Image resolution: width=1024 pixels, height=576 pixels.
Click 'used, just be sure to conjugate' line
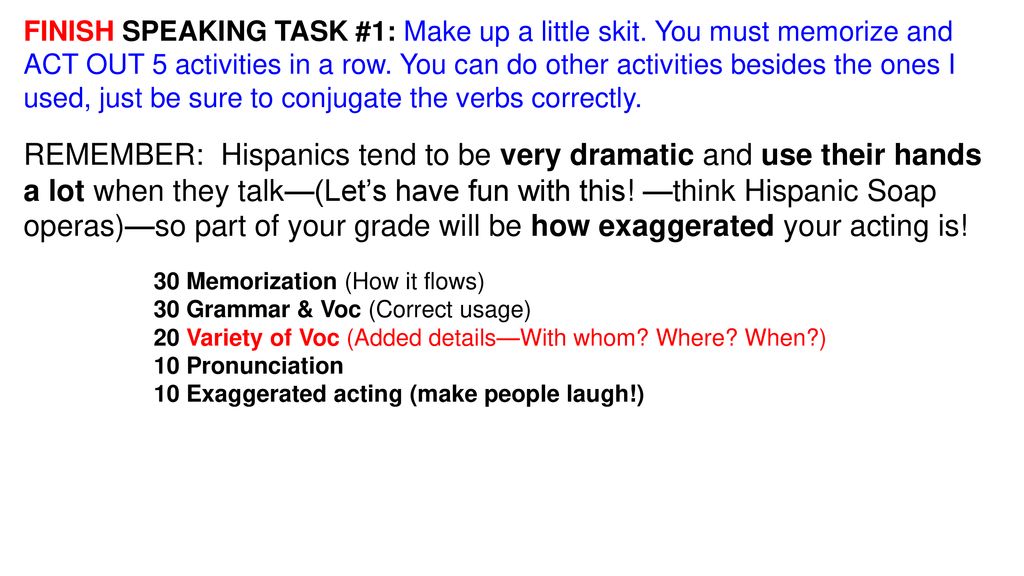[332, 99]
